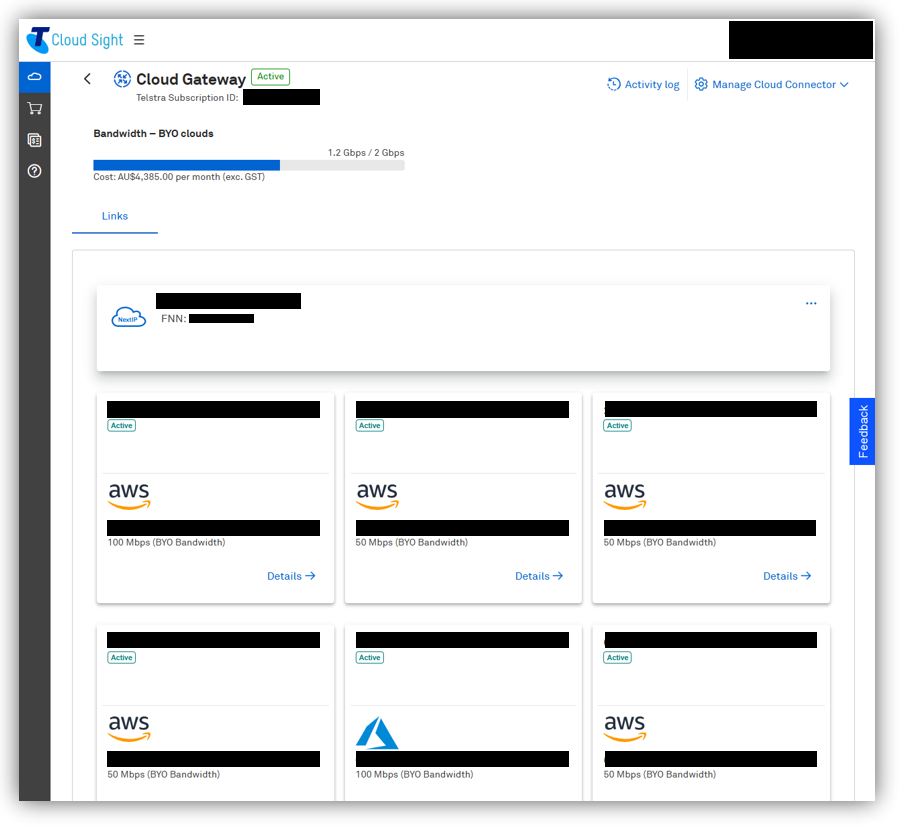Image resolution: width=903 pixels, height=826 pixels.
Task: Open the Activity log
Action: pos(643,85)
